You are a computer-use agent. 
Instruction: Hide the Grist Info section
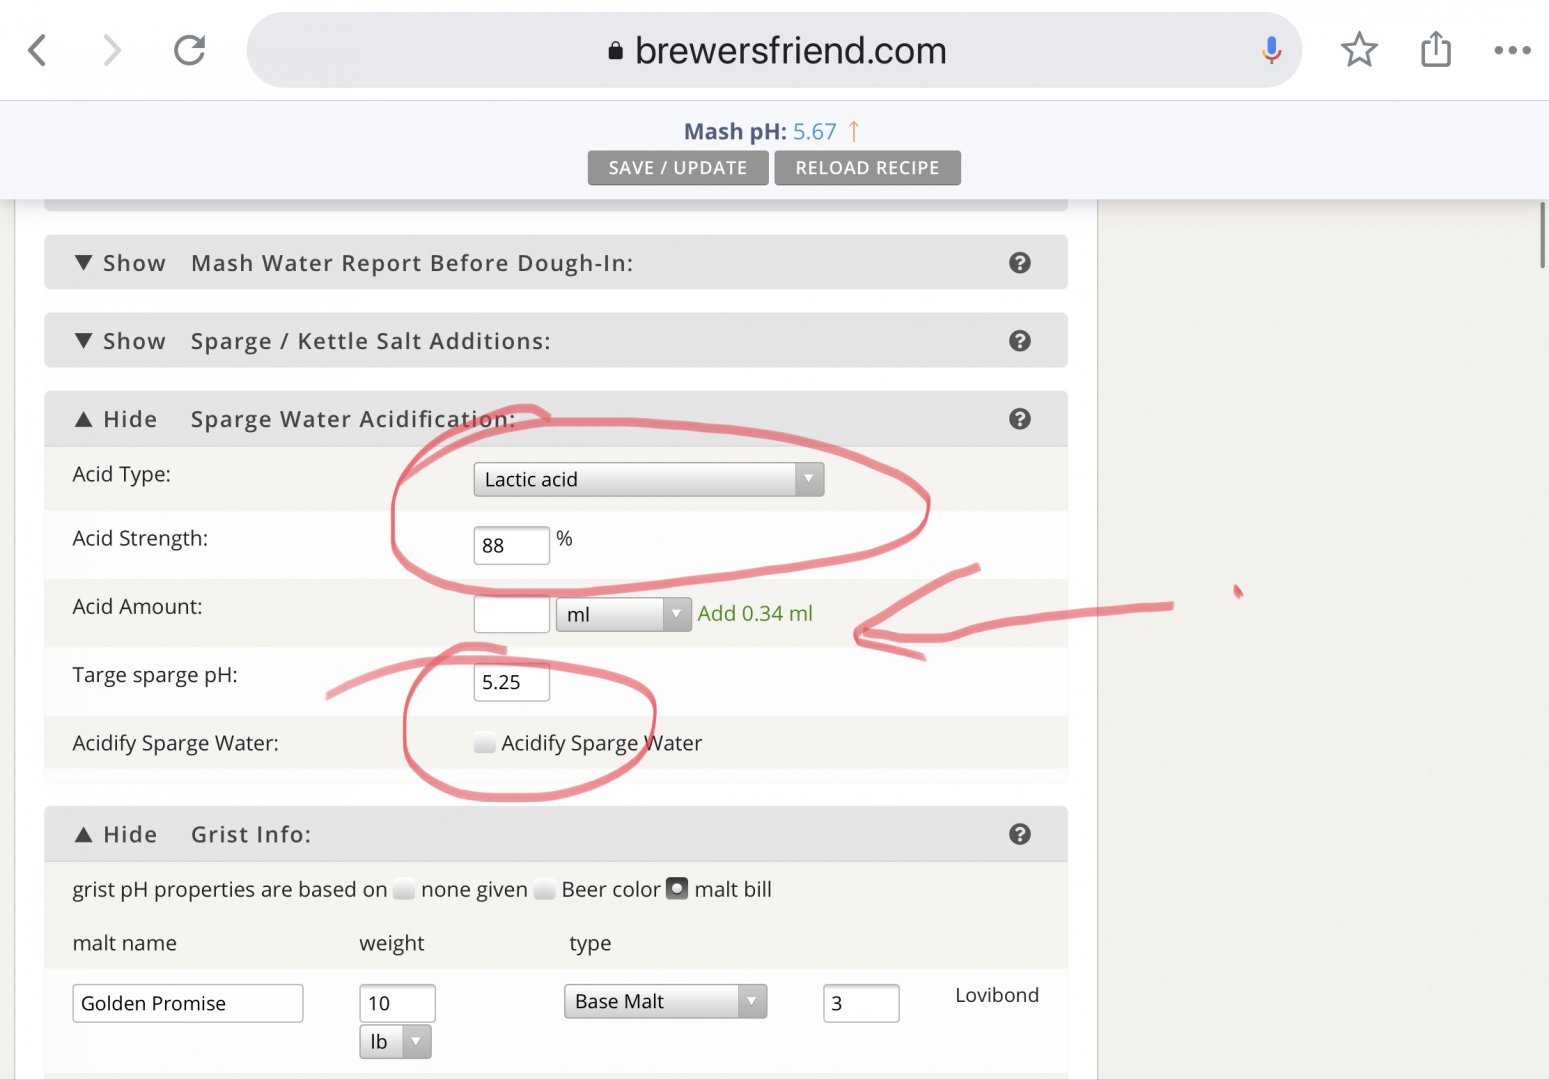(116, 835)
